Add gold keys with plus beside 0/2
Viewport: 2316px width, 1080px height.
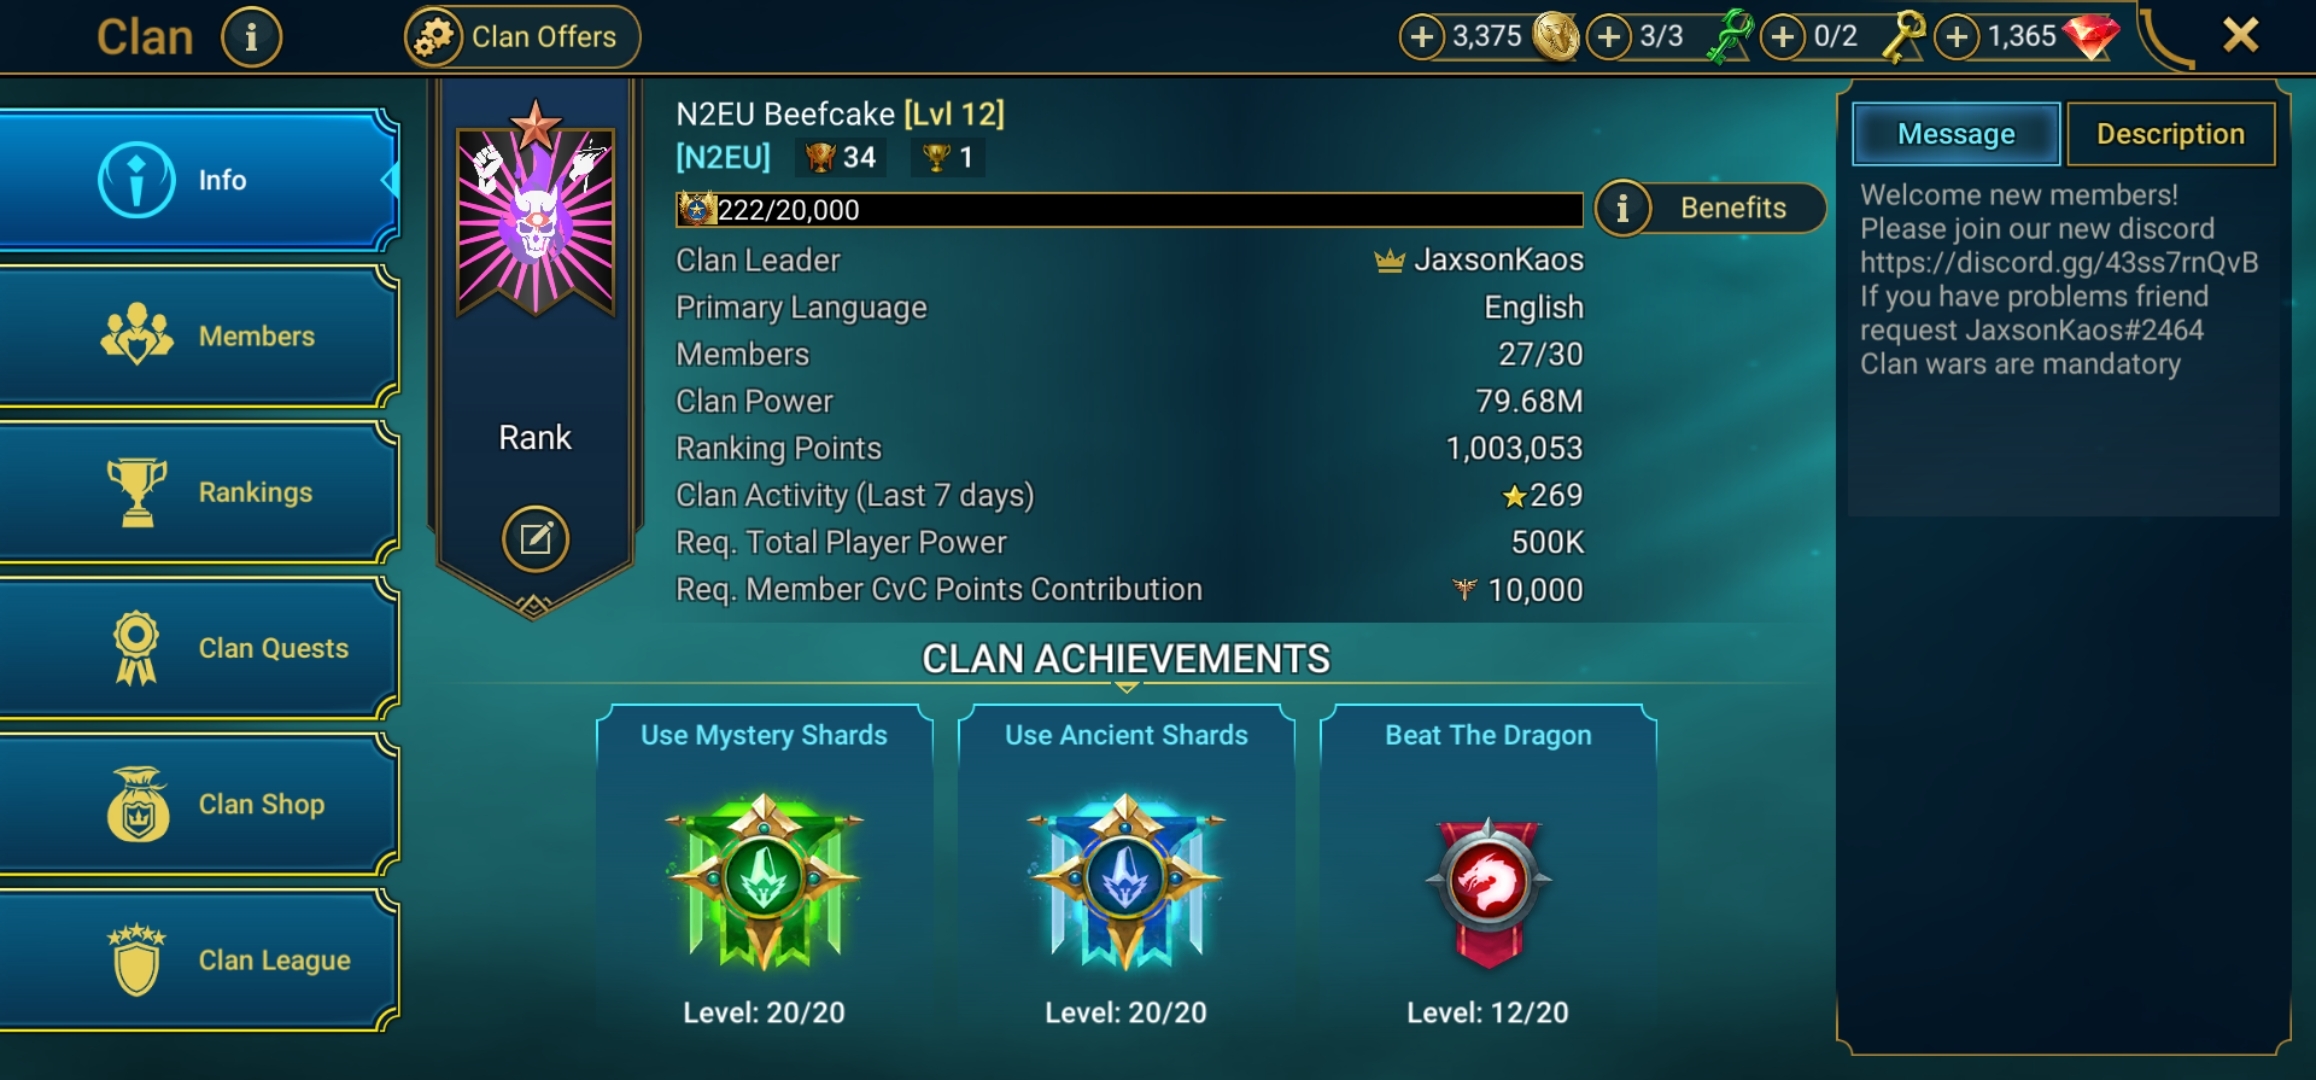point(1782,37)
